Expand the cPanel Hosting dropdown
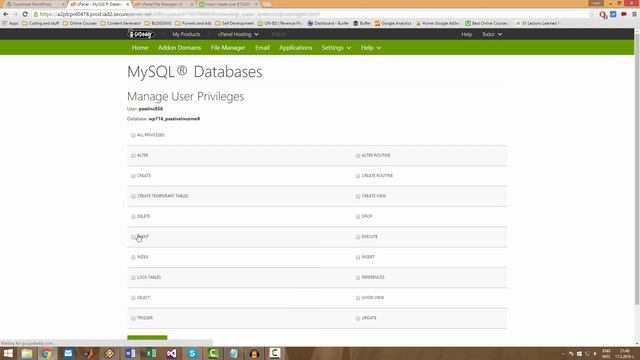Viewport: 640px width, 360px height. [238, 34]
